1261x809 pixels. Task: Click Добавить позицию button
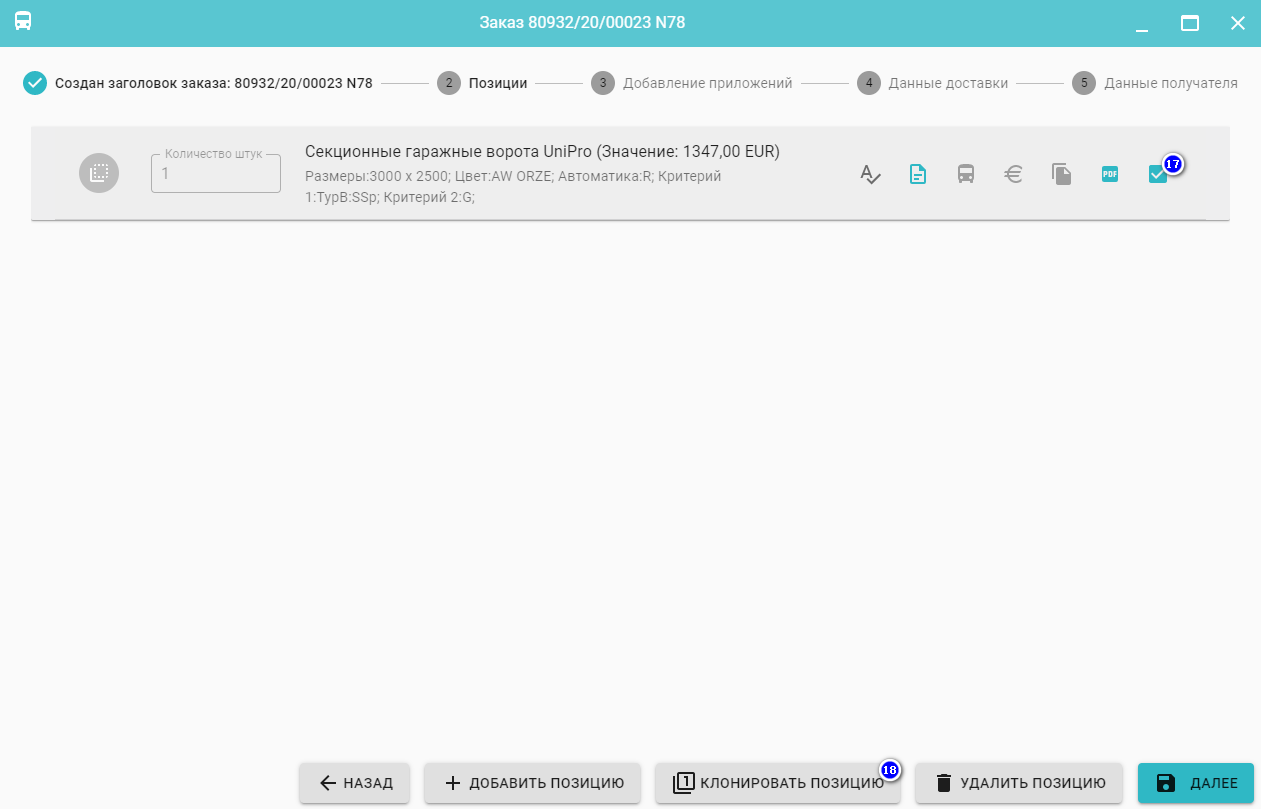(x=532, y=783)
